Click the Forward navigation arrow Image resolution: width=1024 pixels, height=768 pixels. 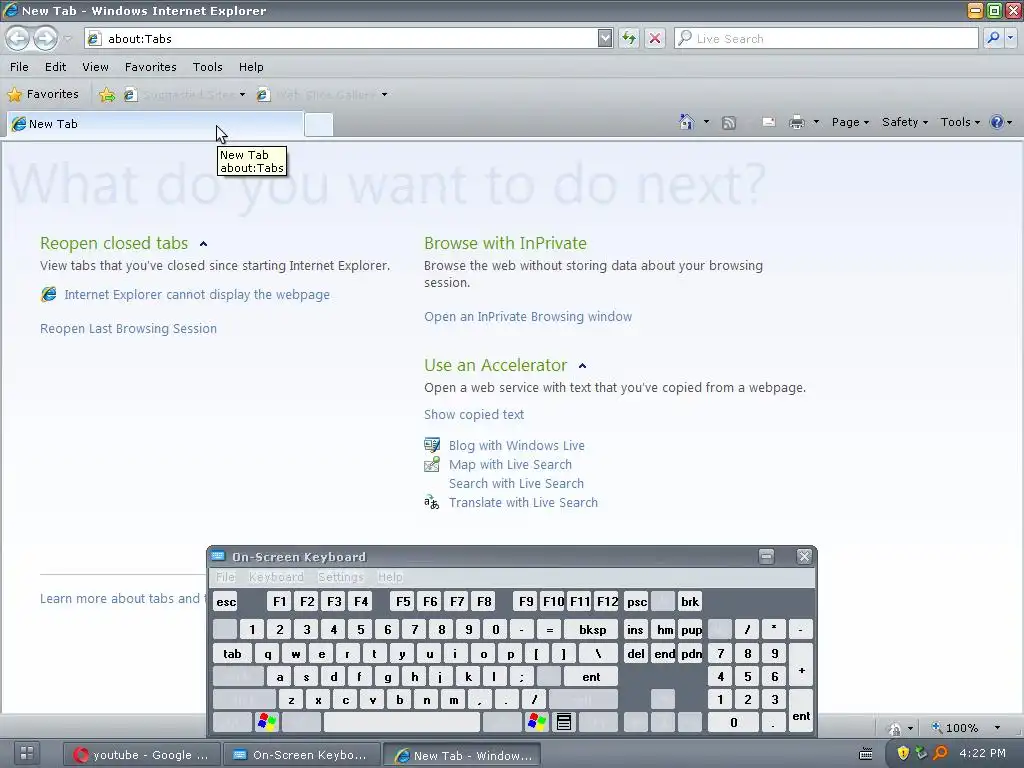45,39
